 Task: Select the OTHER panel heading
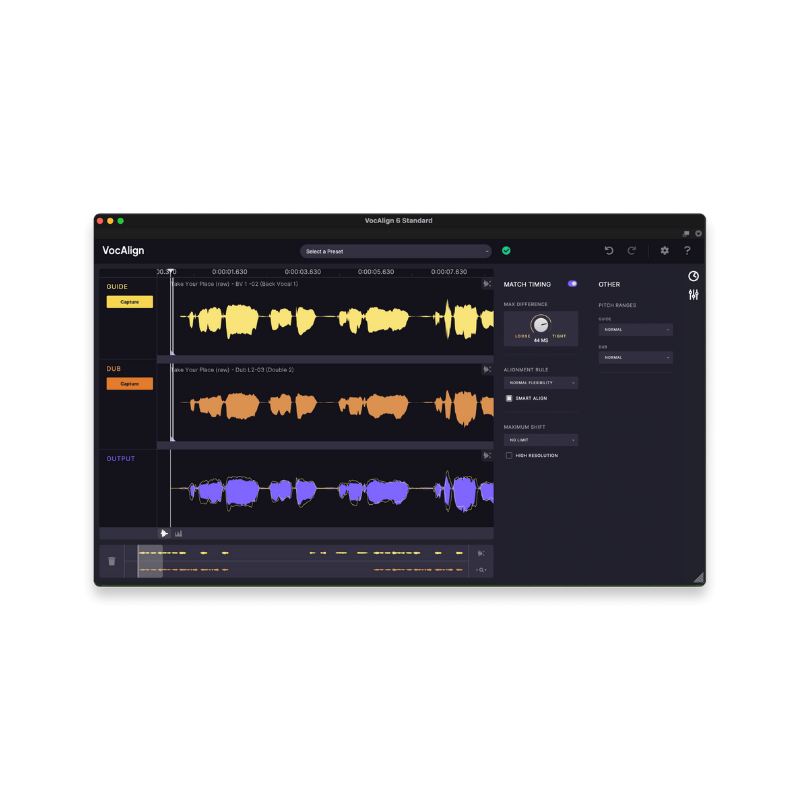click(x=608, y=284)
